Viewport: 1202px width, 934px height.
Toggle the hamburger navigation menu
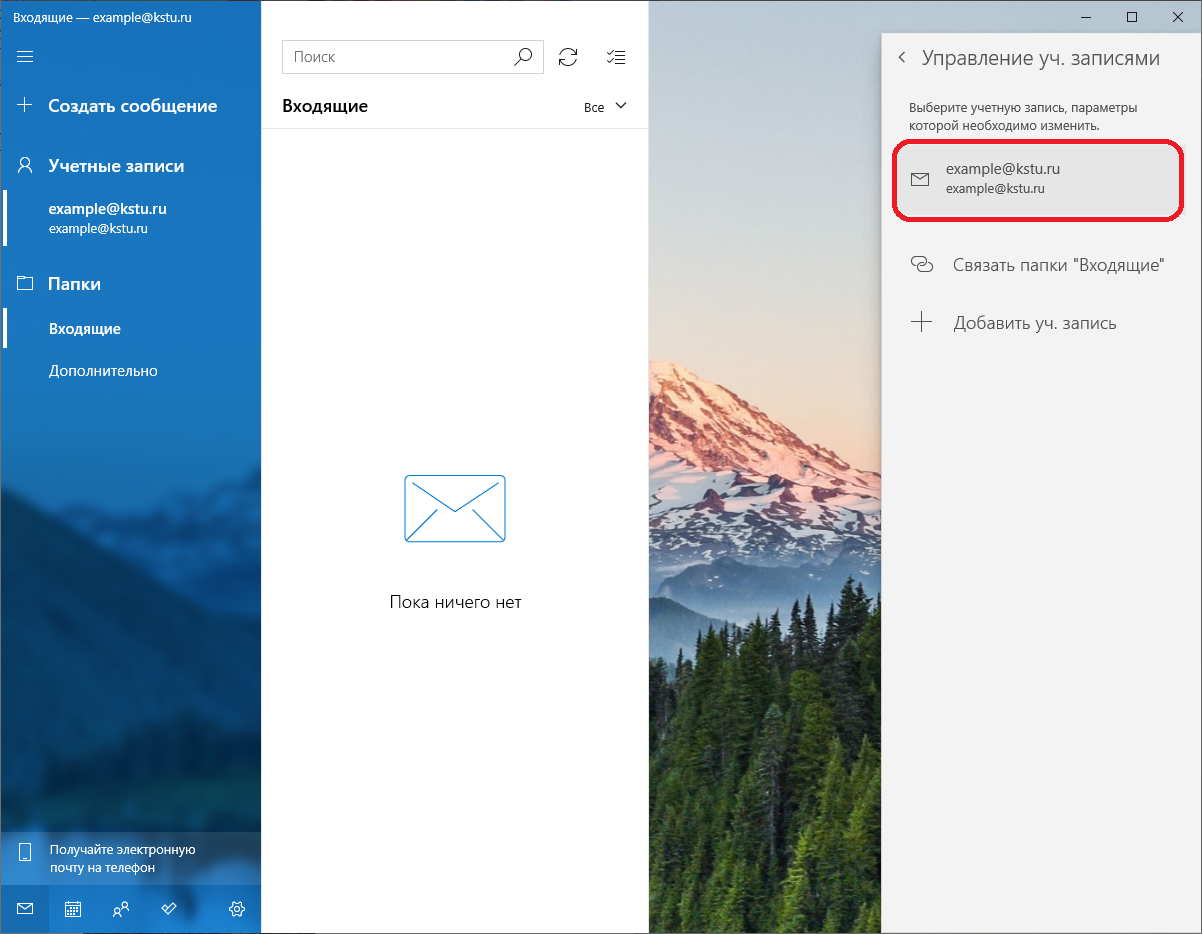point(26,56)
